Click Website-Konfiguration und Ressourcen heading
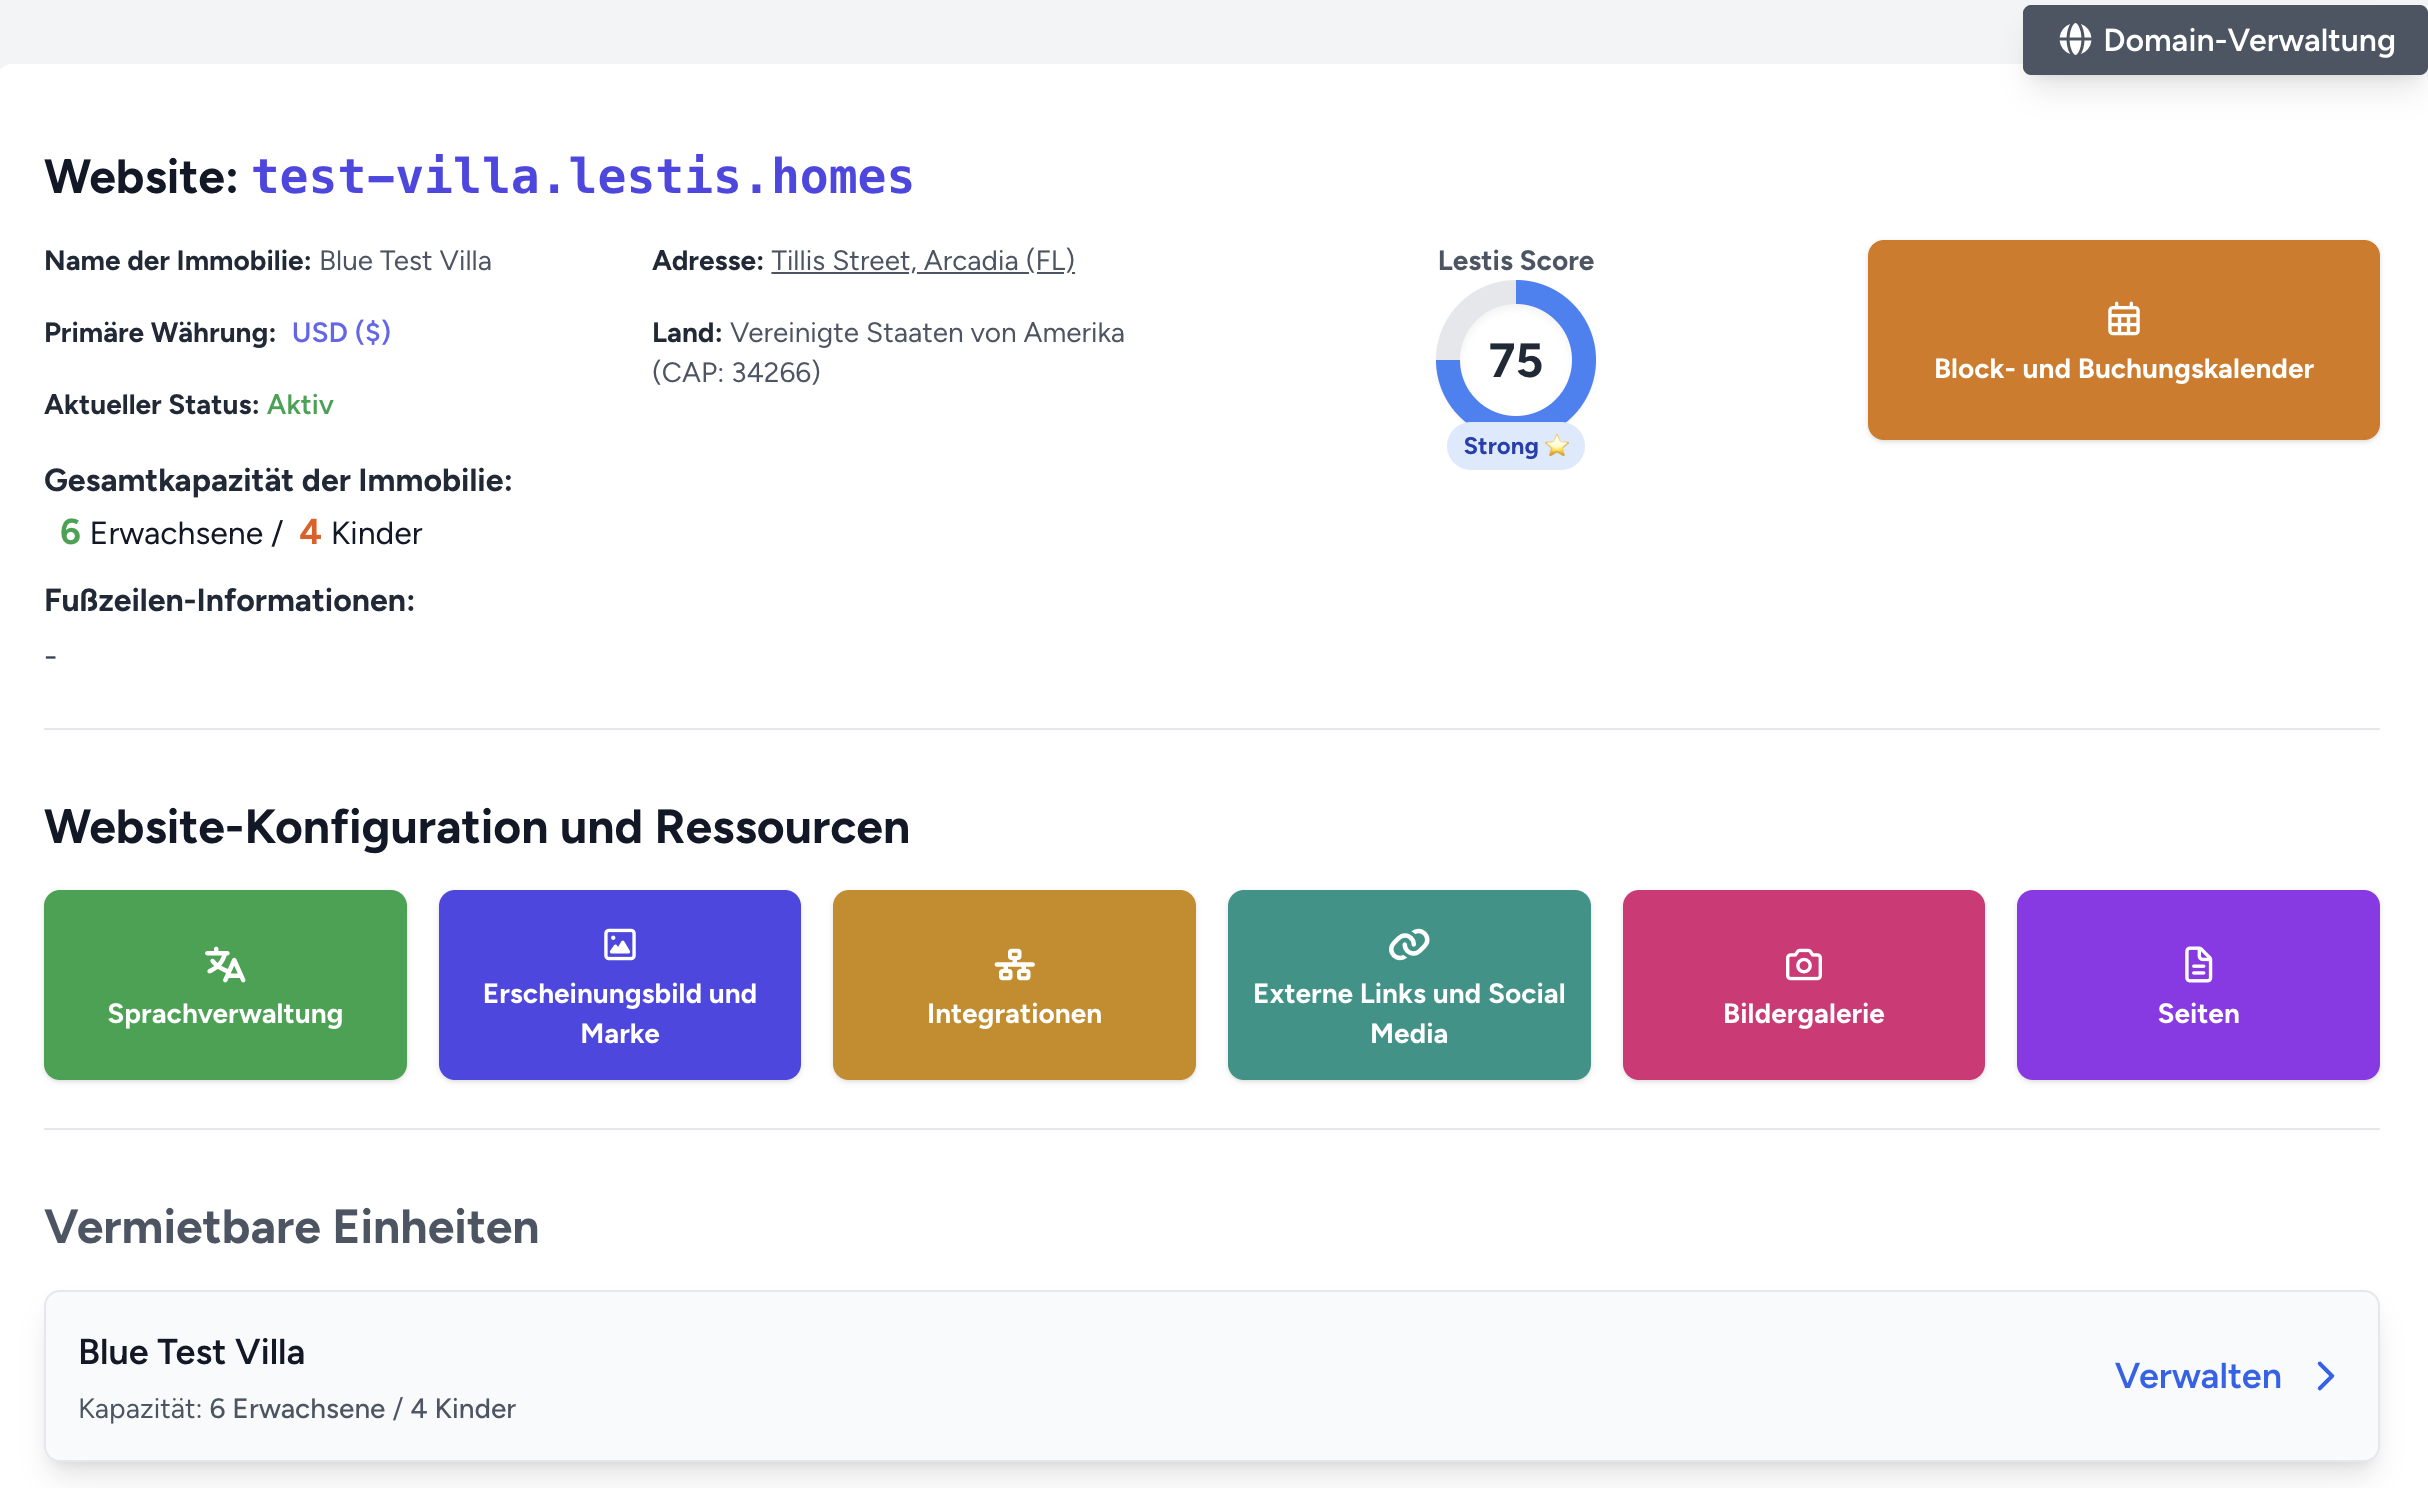Screen dimensions: 2428x1488 coord(477,827)
